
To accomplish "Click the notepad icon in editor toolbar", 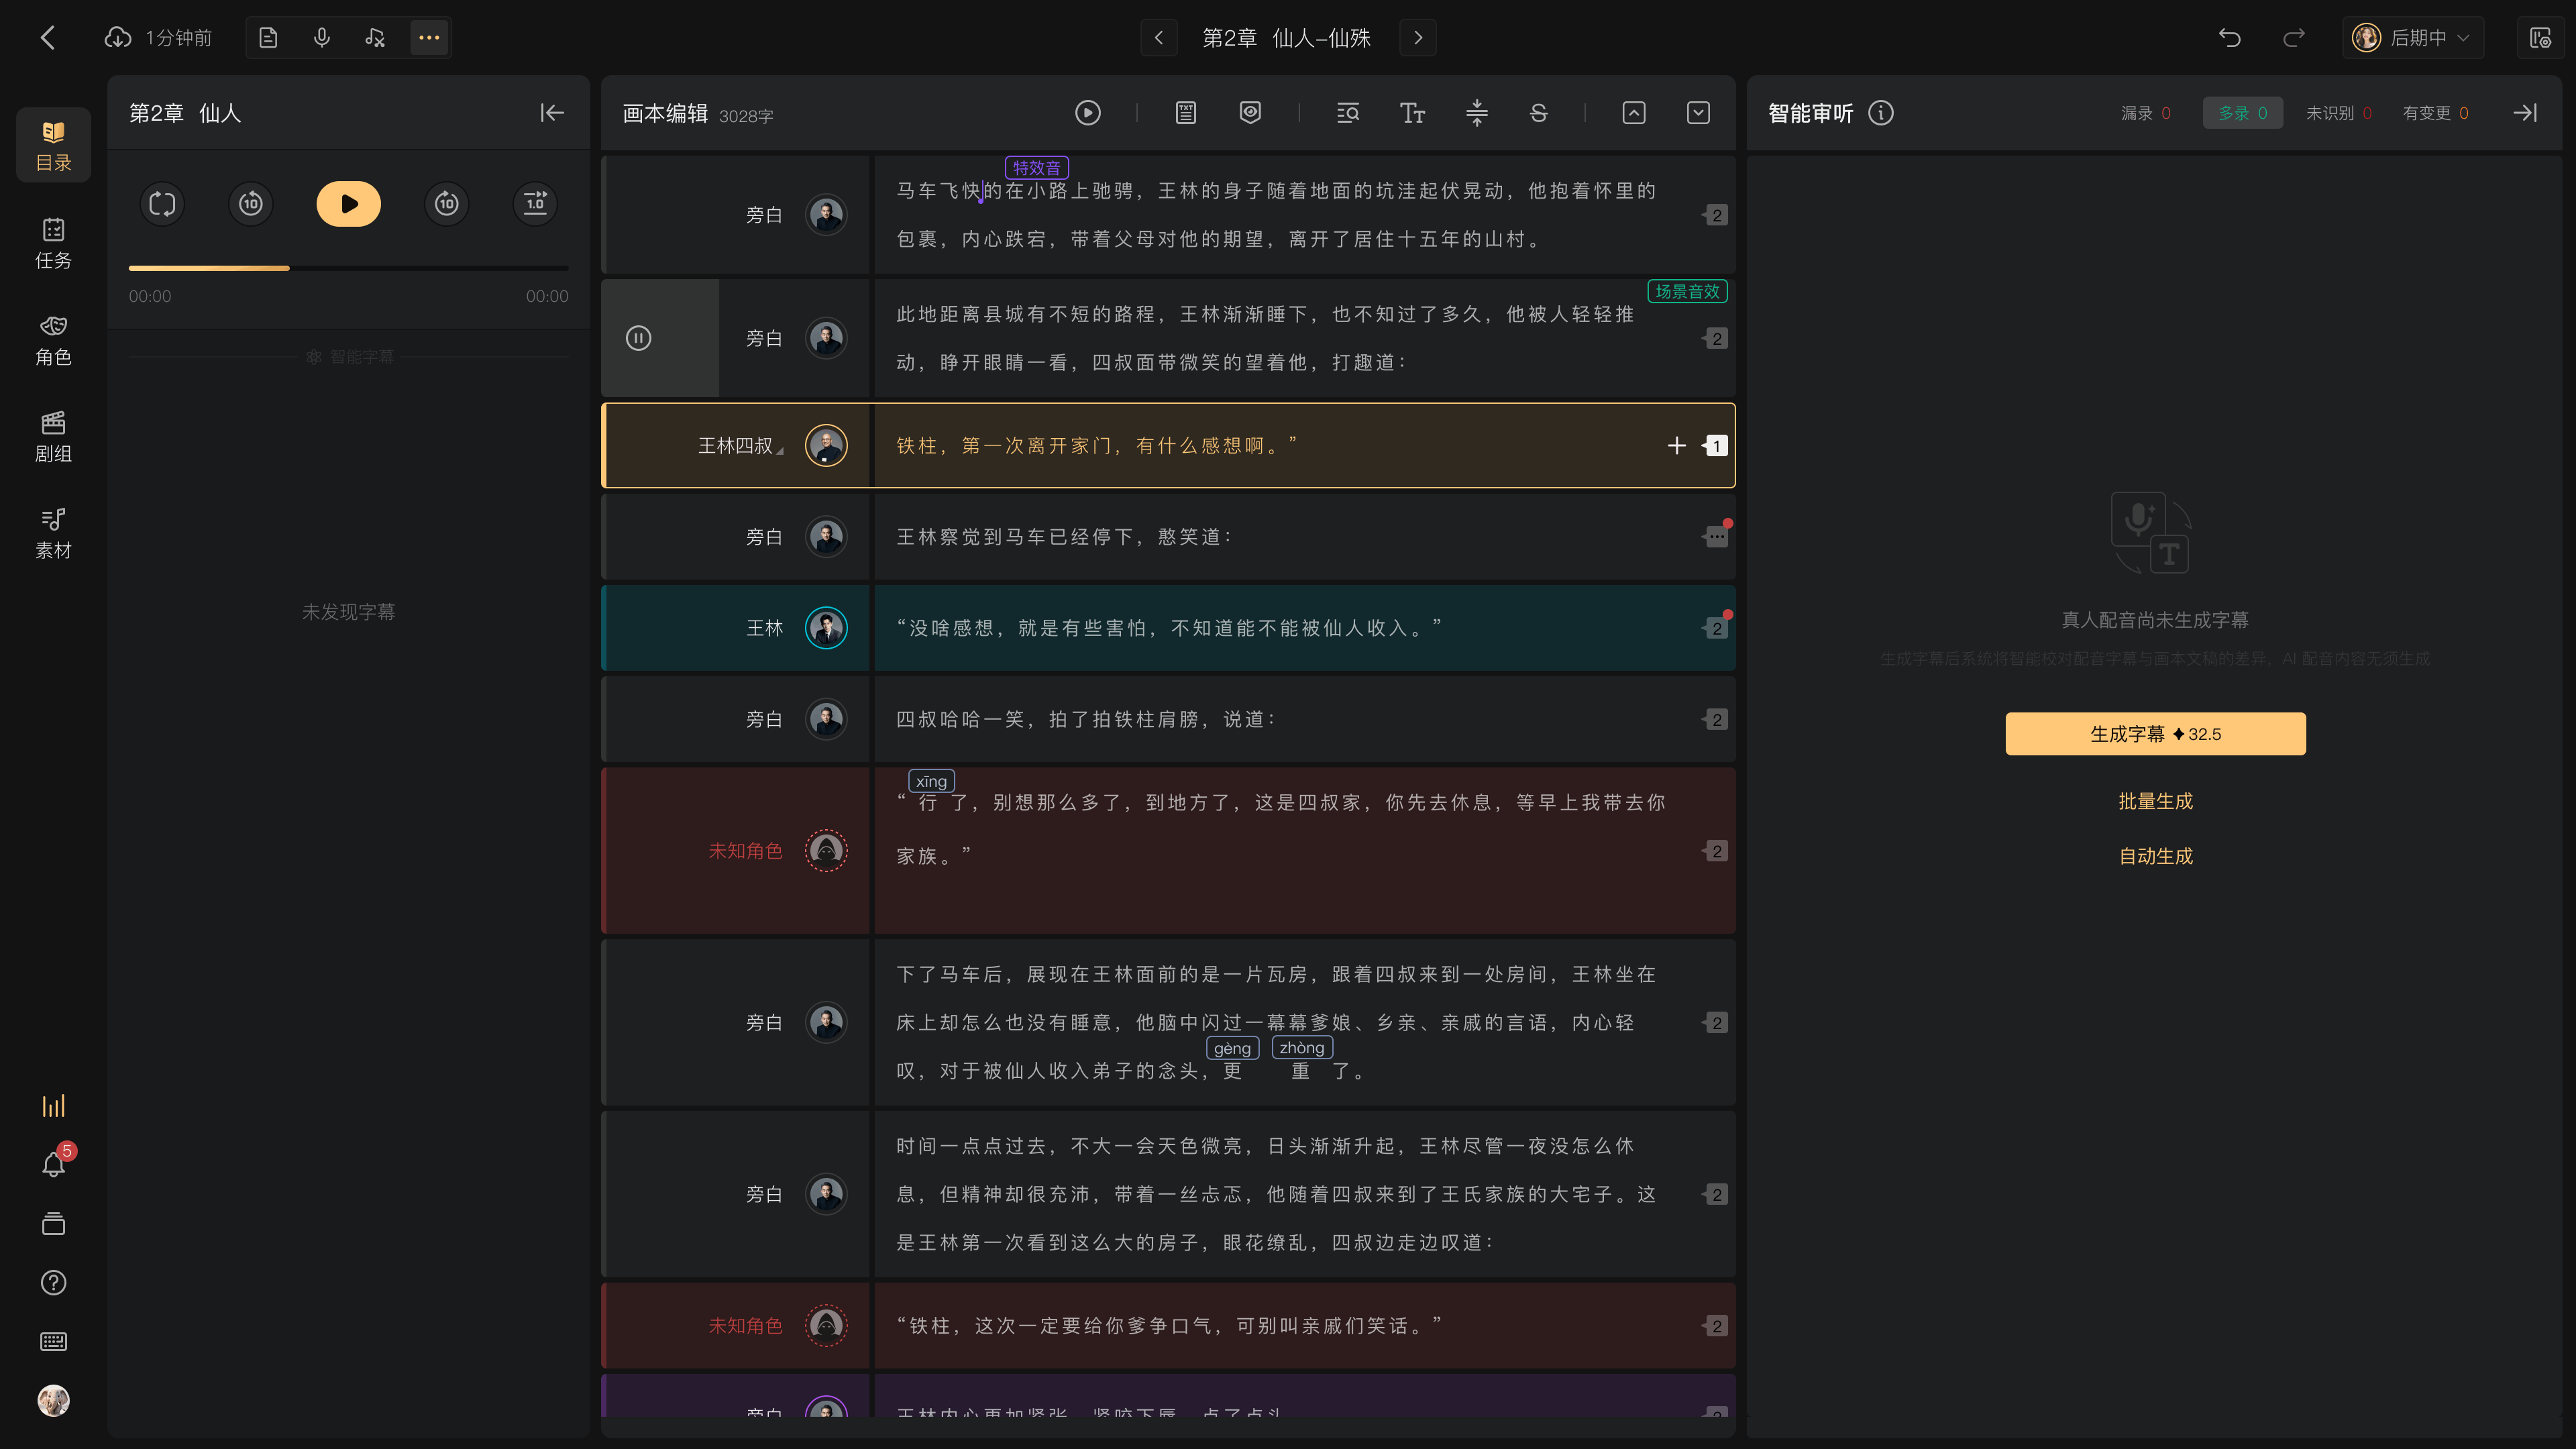I will [1186, 113].
